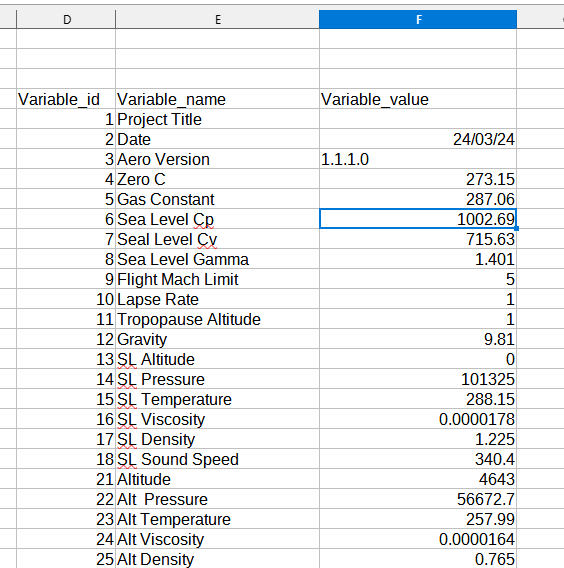Select the Gravity value 9.81

pos(418,339)
